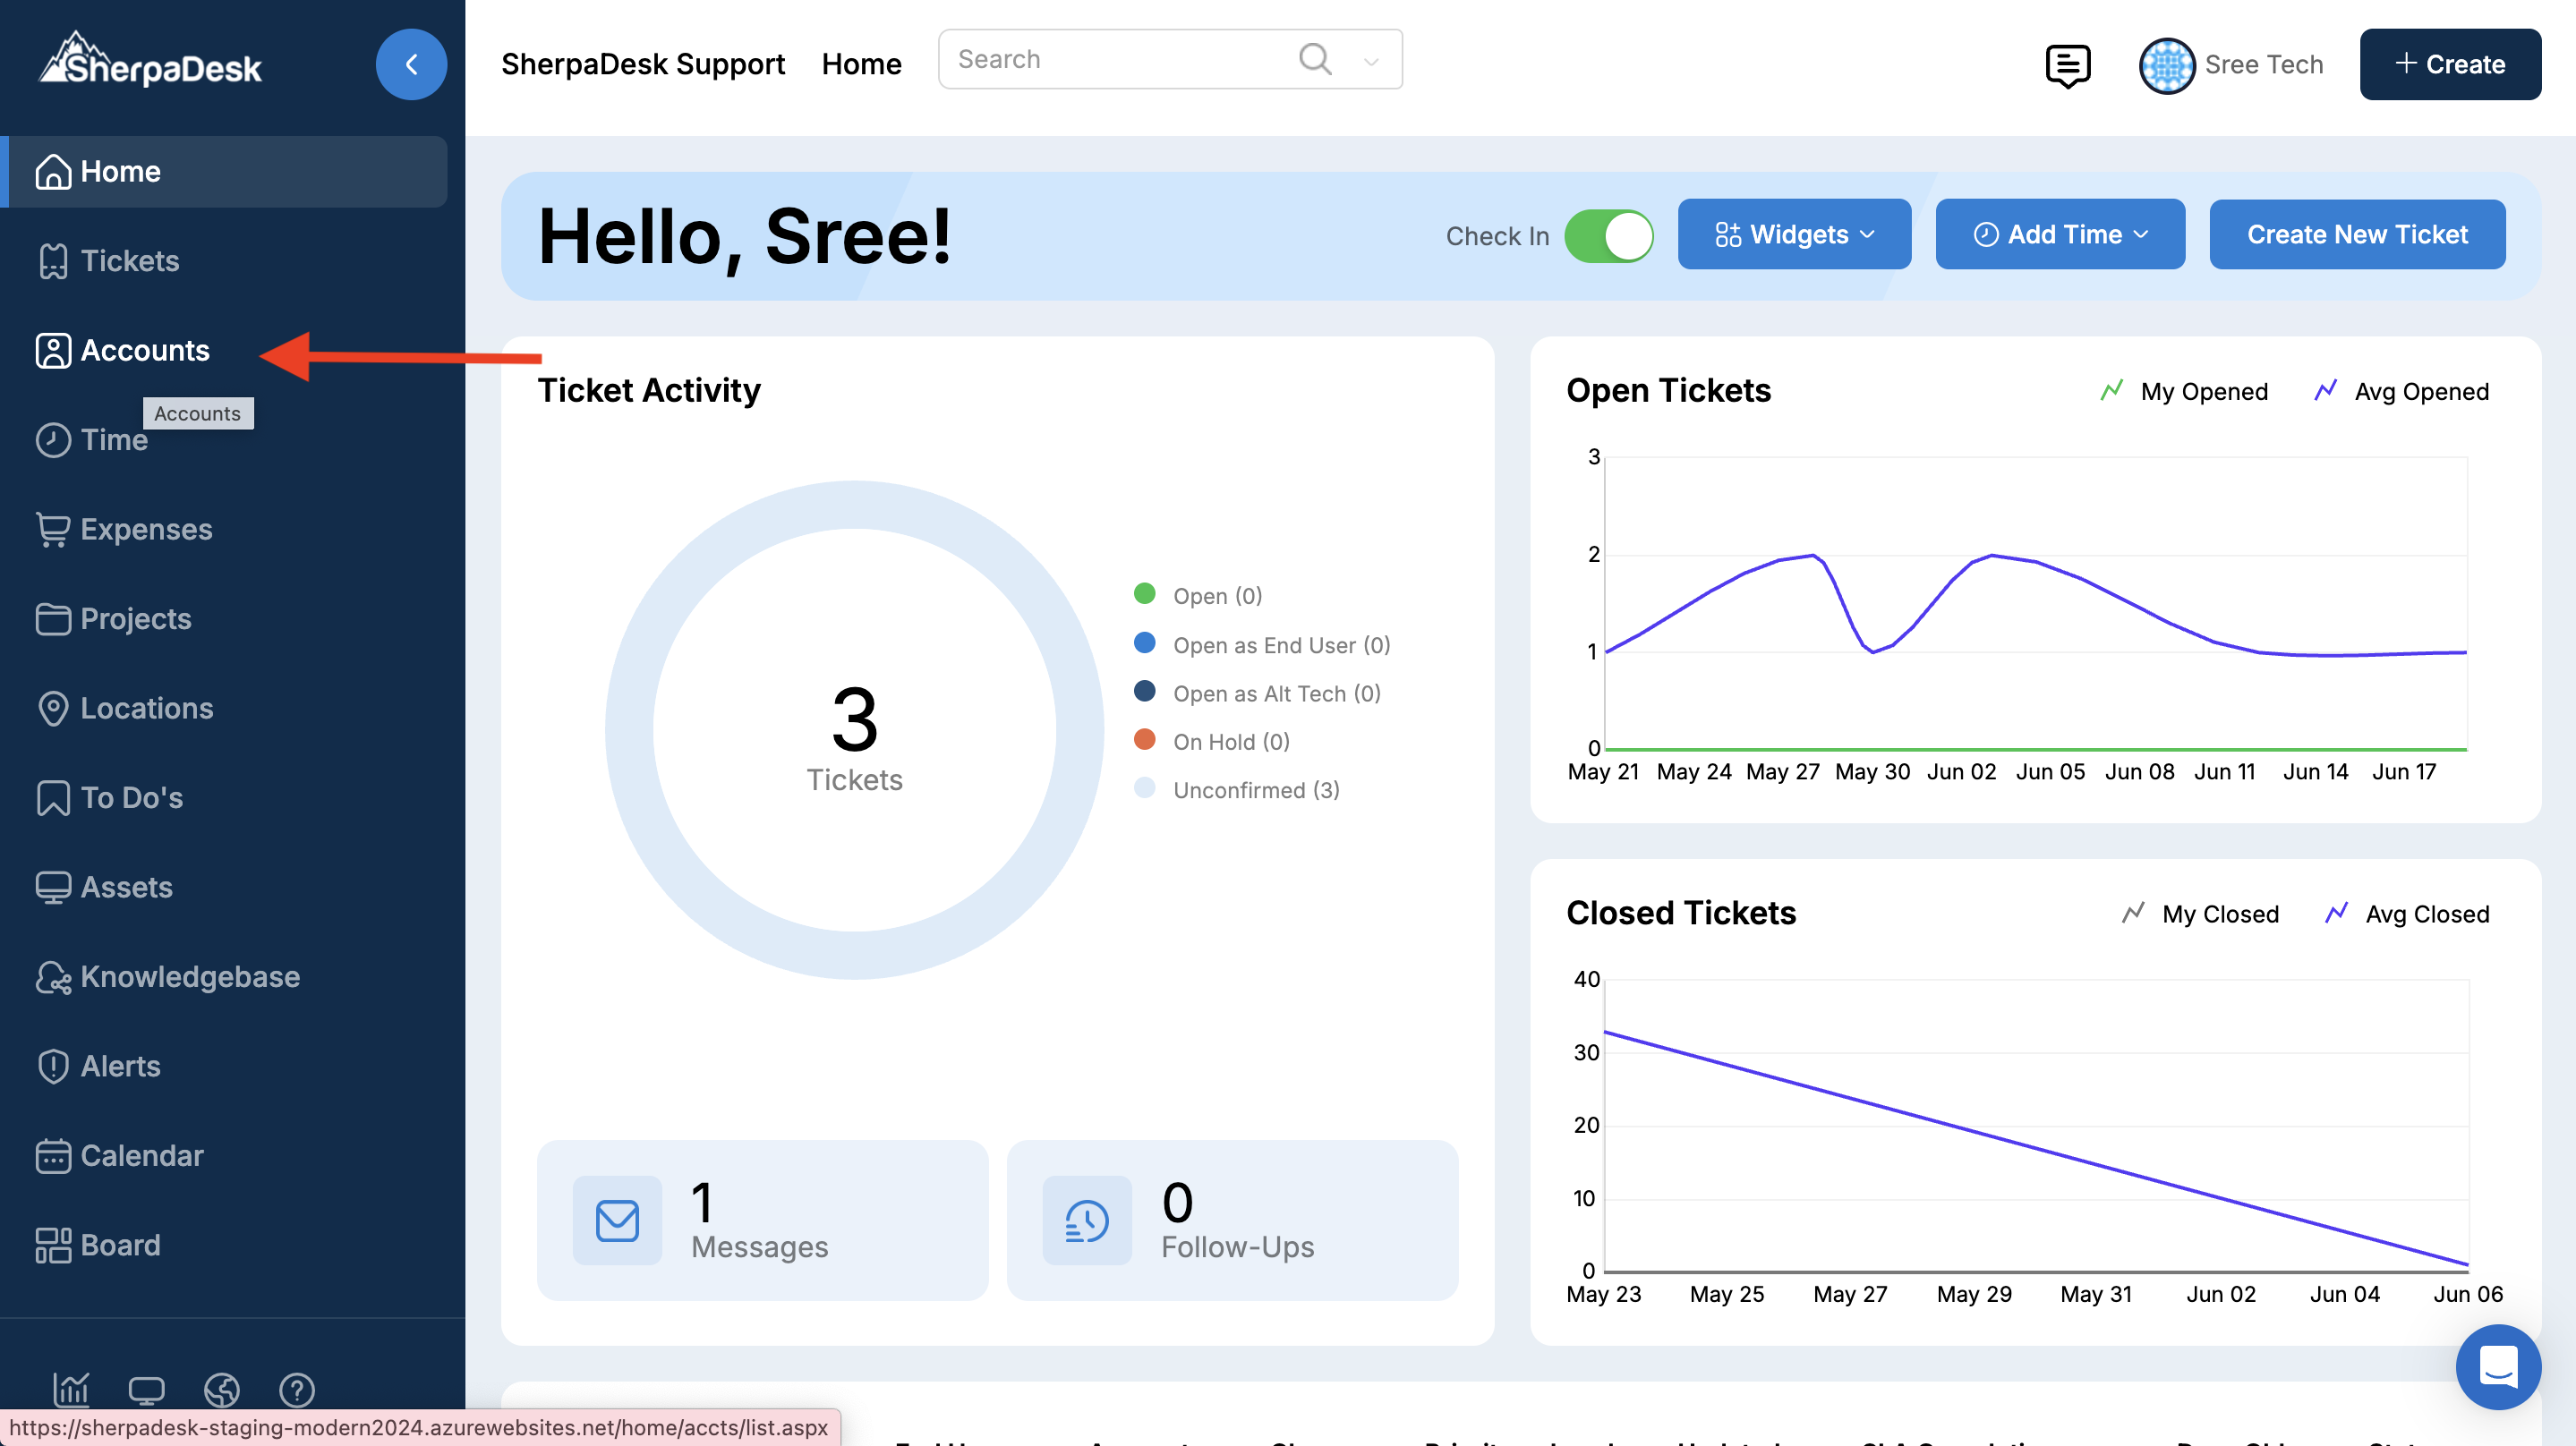Screen dimensions: 2576x1446
Task: Expand the search options chevron
Action: [1371, 62]
